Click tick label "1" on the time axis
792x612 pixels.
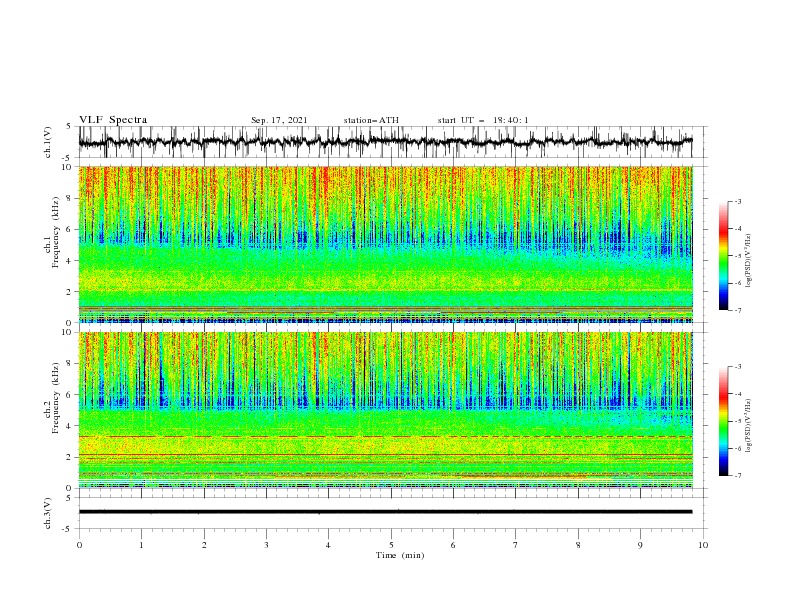pos(141,545)
